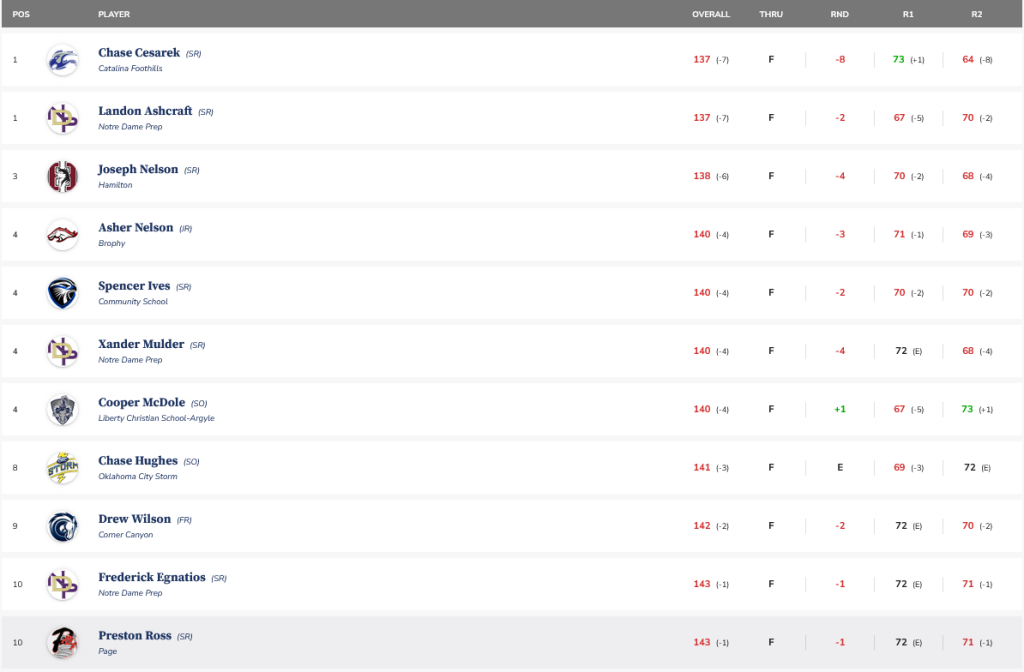Screen dimensions: 1024x672
Task: Click Community School logo beside Spencer Ives
Action: (x=62, y=293)
